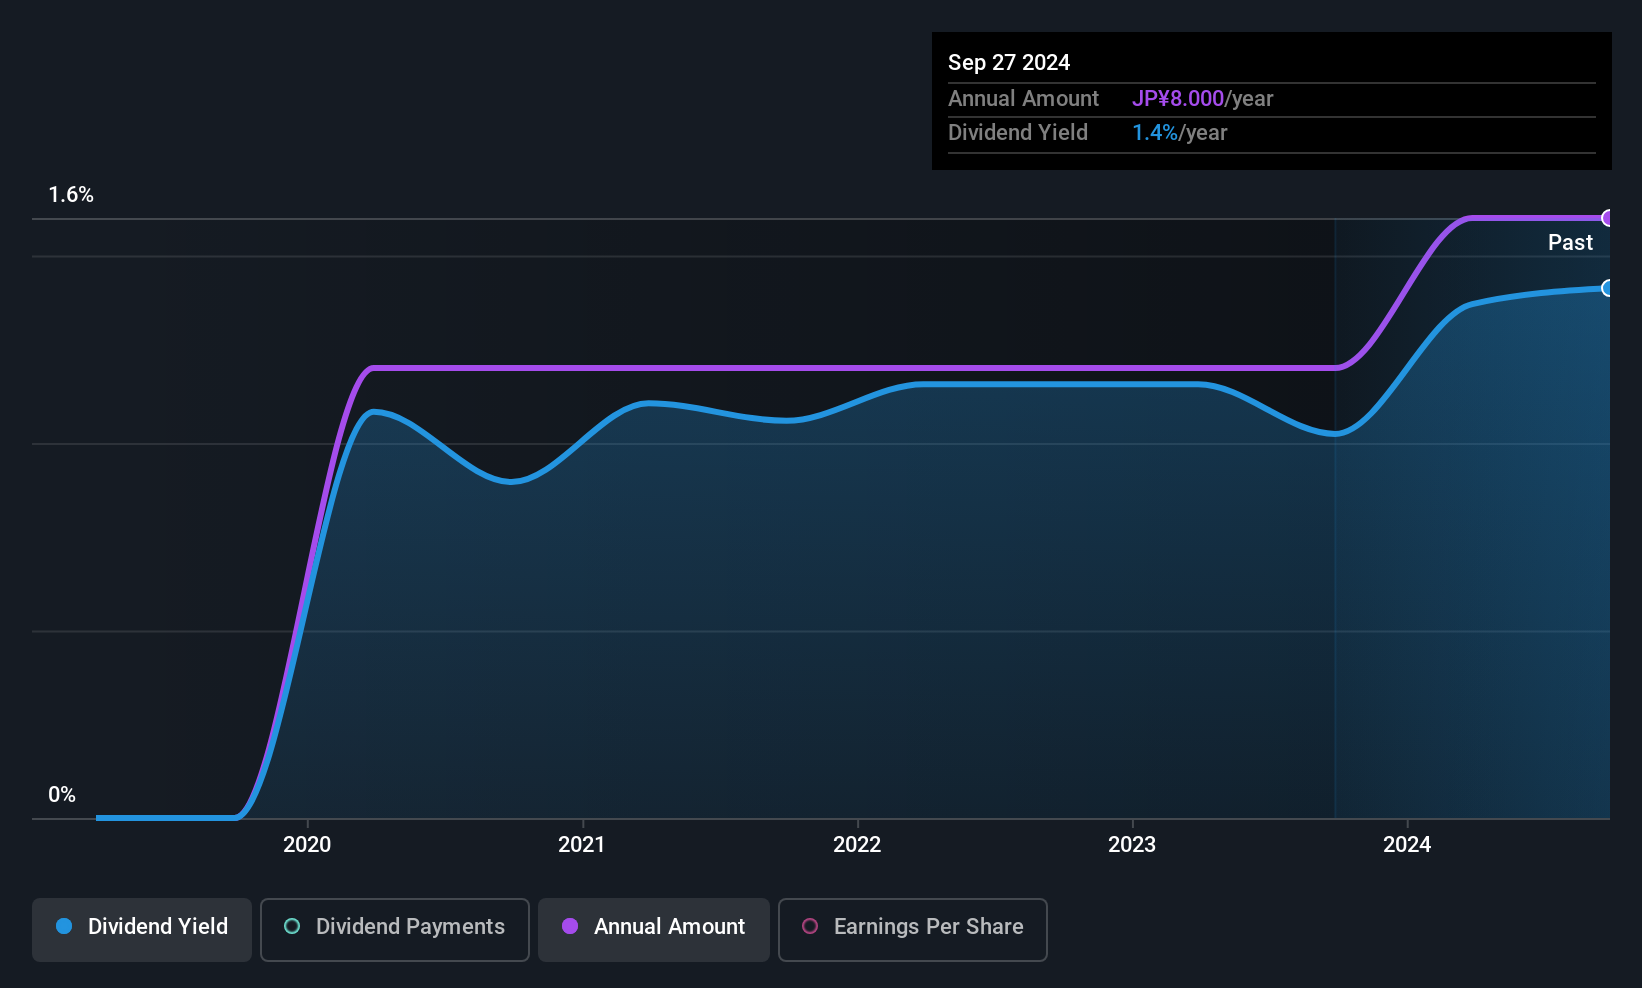
Task: Click the 0% y-axis label
Action: 62,795
